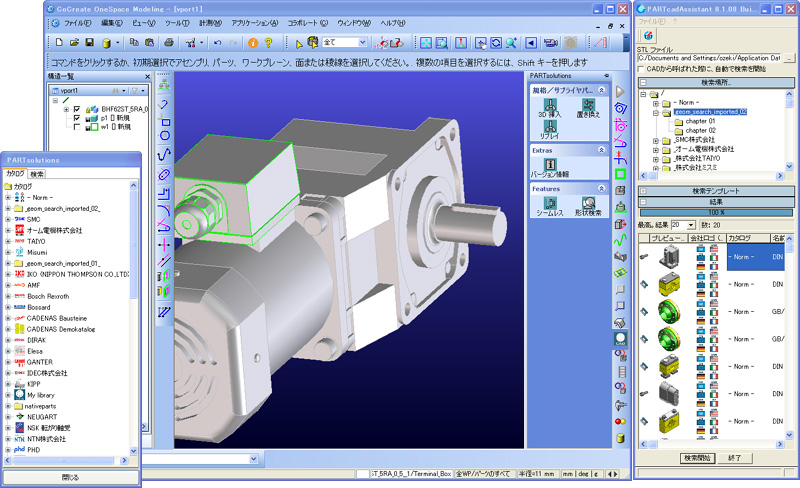
Task: Toggle the w1 workplane checkbox
Action: coord(77,127)
